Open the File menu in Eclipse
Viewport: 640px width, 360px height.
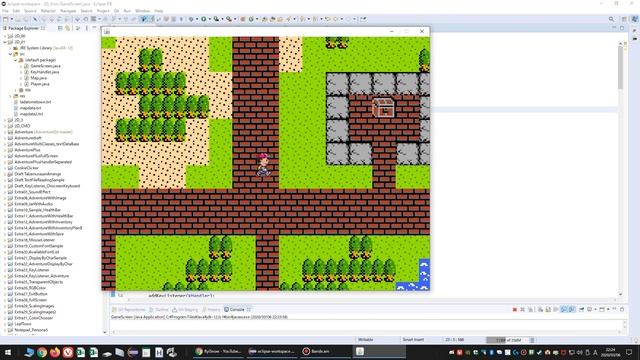pos(4,11)
